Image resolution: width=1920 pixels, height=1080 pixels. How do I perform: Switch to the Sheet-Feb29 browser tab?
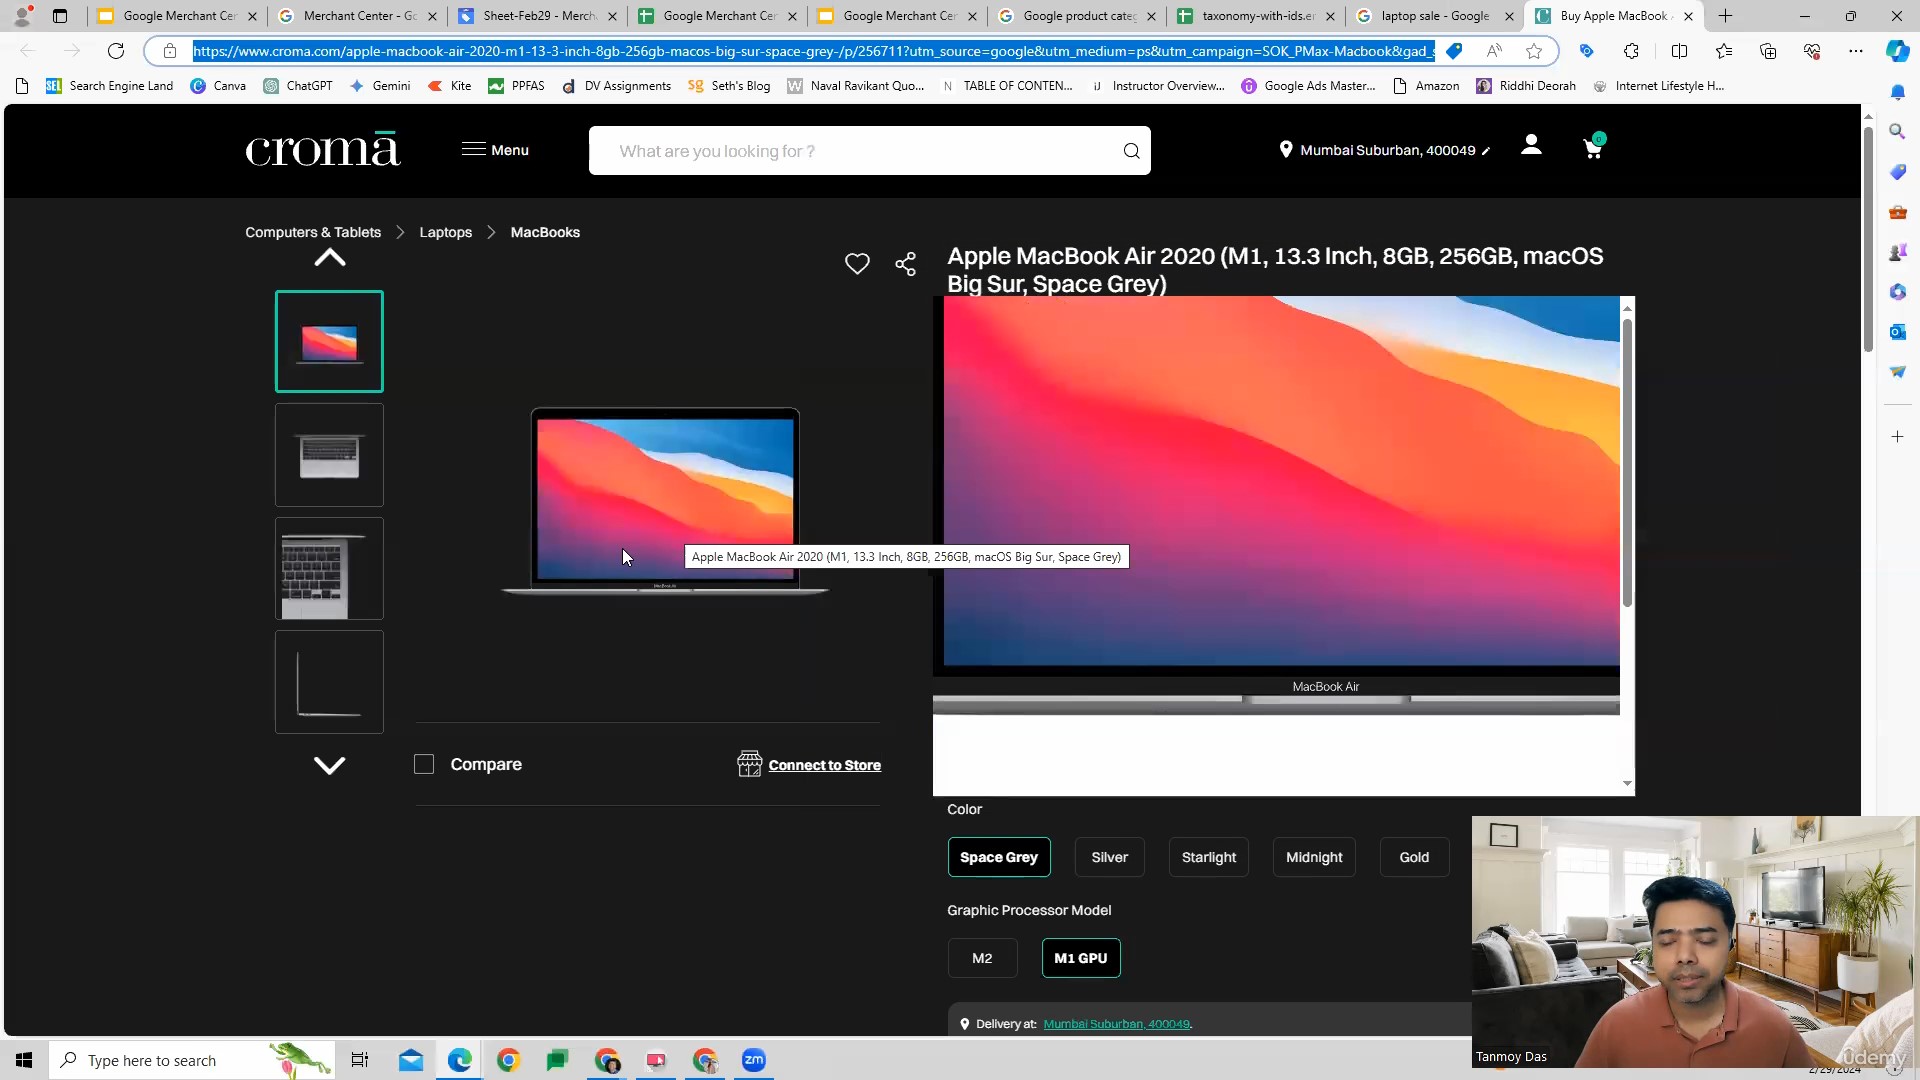[x=539, y=16]
